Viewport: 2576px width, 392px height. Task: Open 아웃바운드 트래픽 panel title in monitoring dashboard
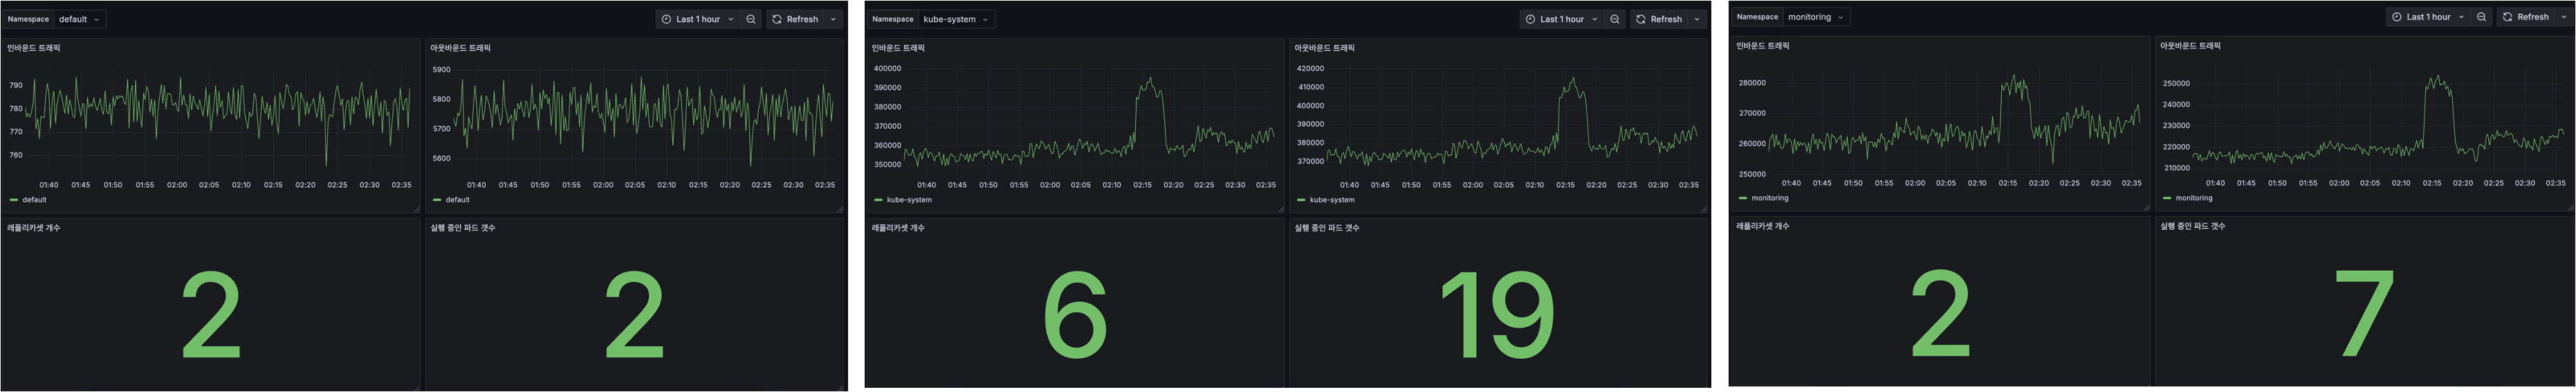click(2190, 46)
